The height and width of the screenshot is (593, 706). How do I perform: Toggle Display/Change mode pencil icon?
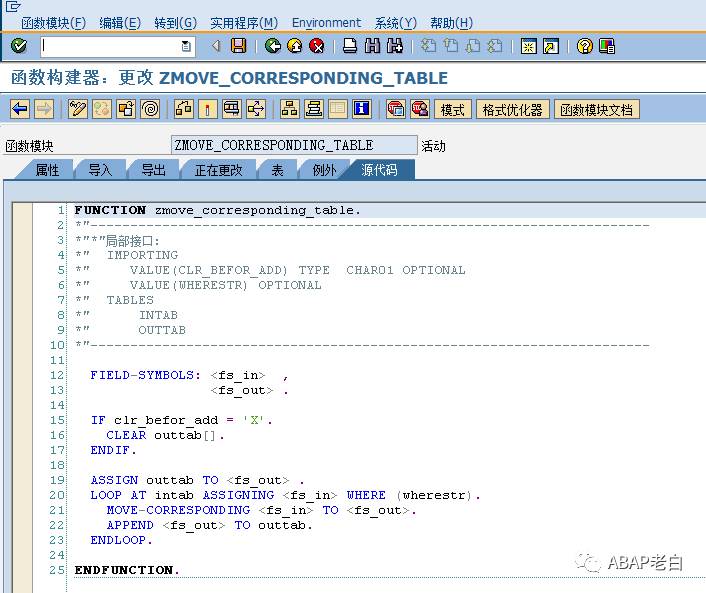tap(77, 109)
